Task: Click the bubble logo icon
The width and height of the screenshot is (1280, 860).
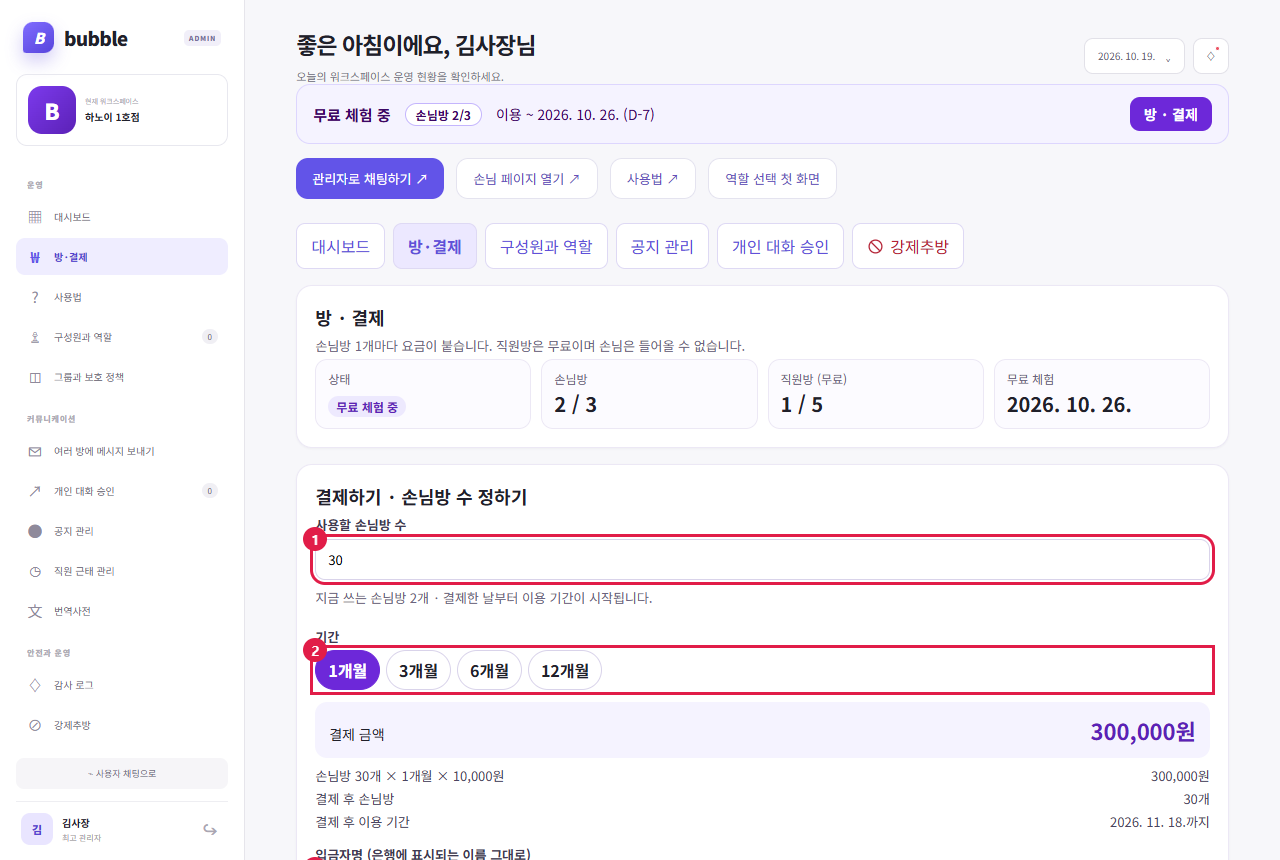Action: point(38,38)
